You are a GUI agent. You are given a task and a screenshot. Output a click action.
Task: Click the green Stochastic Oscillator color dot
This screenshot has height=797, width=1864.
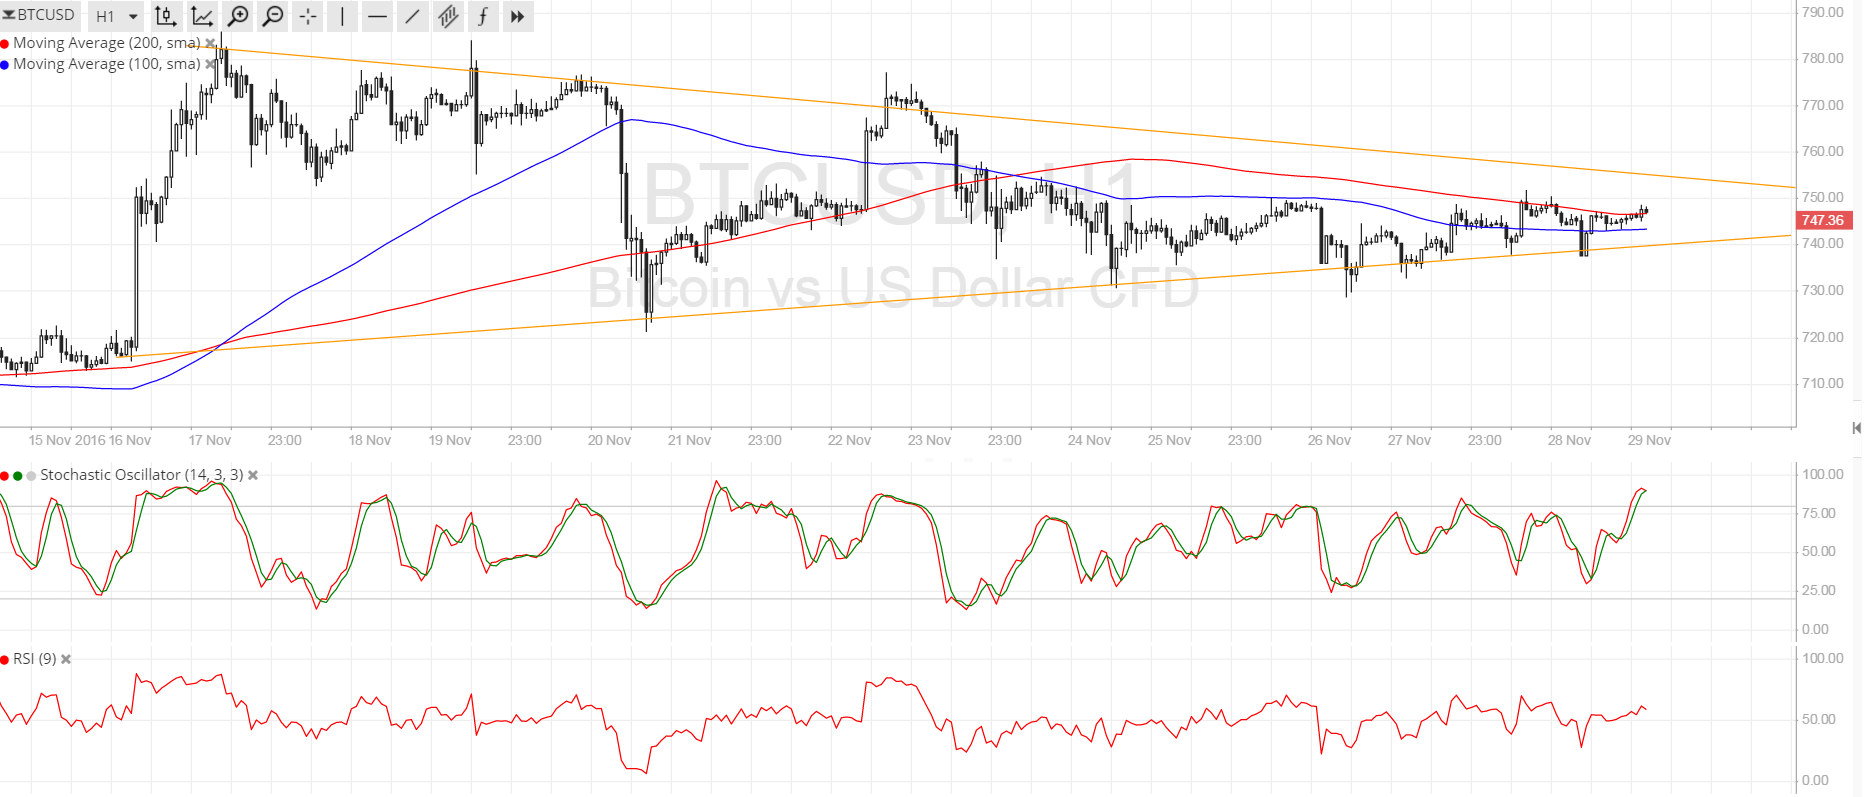[x=18, y=475]
